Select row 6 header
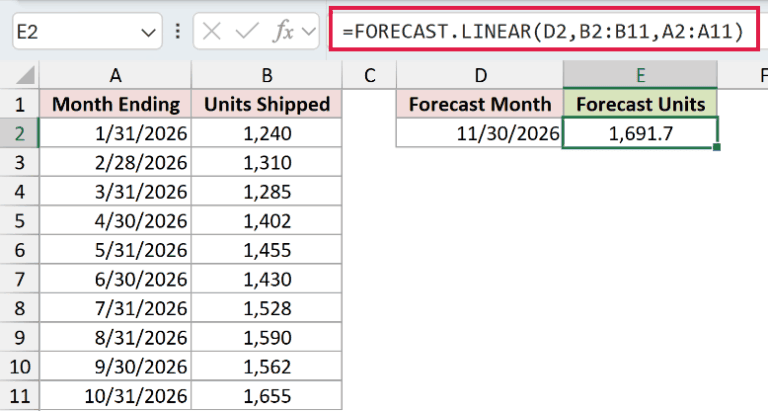Image resolution: width=768 pixels, height=411 pixels. (x=20, y=250)
